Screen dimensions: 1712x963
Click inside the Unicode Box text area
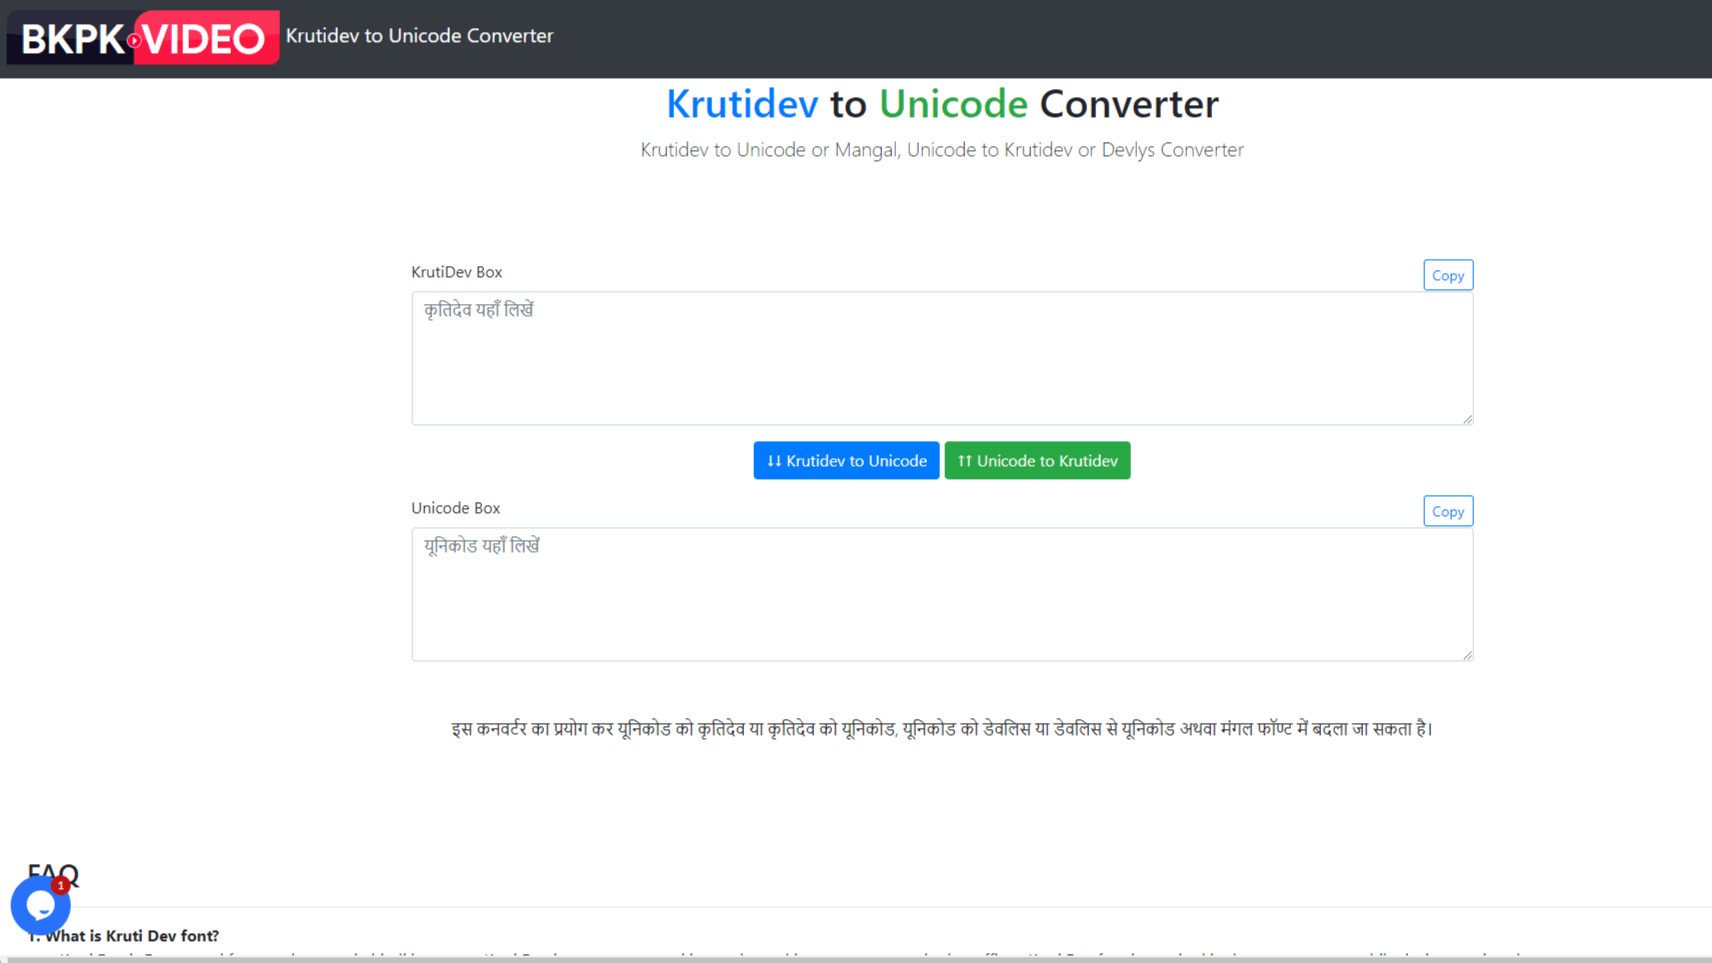(x=941, y=594)
